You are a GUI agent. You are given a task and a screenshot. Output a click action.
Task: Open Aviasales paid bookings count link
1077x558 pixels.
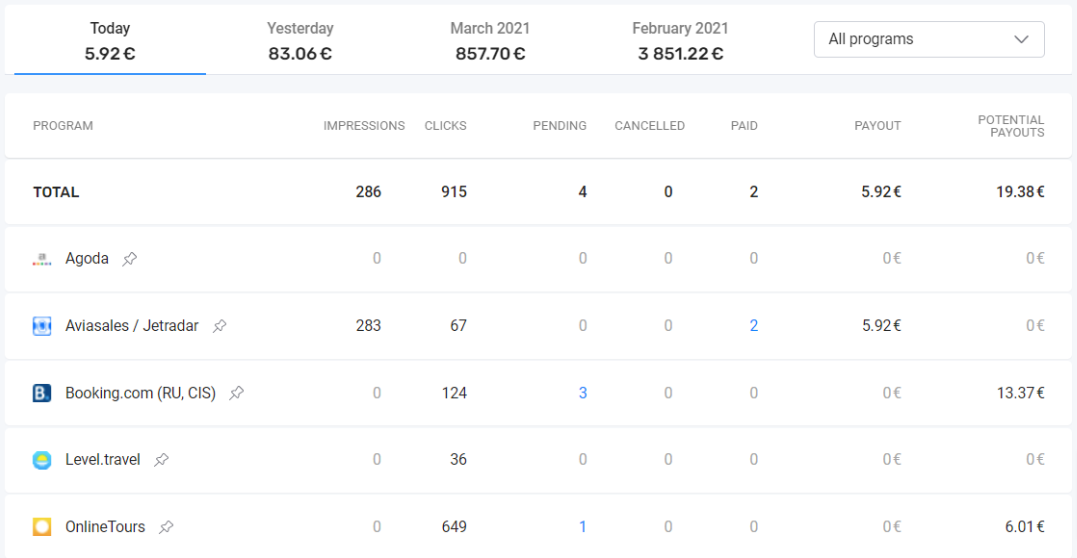(x=754, y=326)
